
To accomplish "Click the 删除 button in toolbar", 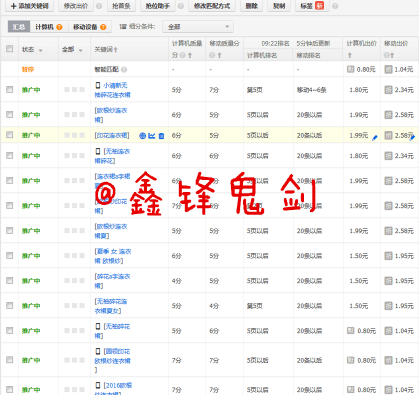I will click(251, 6).
